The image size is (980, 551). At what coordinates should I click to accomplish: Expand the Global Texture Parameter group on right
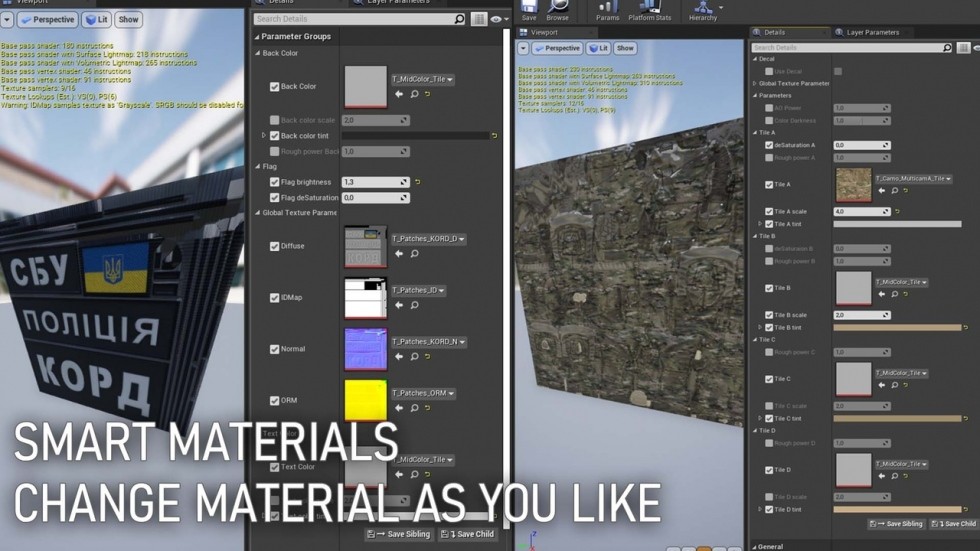coord(755,83)
